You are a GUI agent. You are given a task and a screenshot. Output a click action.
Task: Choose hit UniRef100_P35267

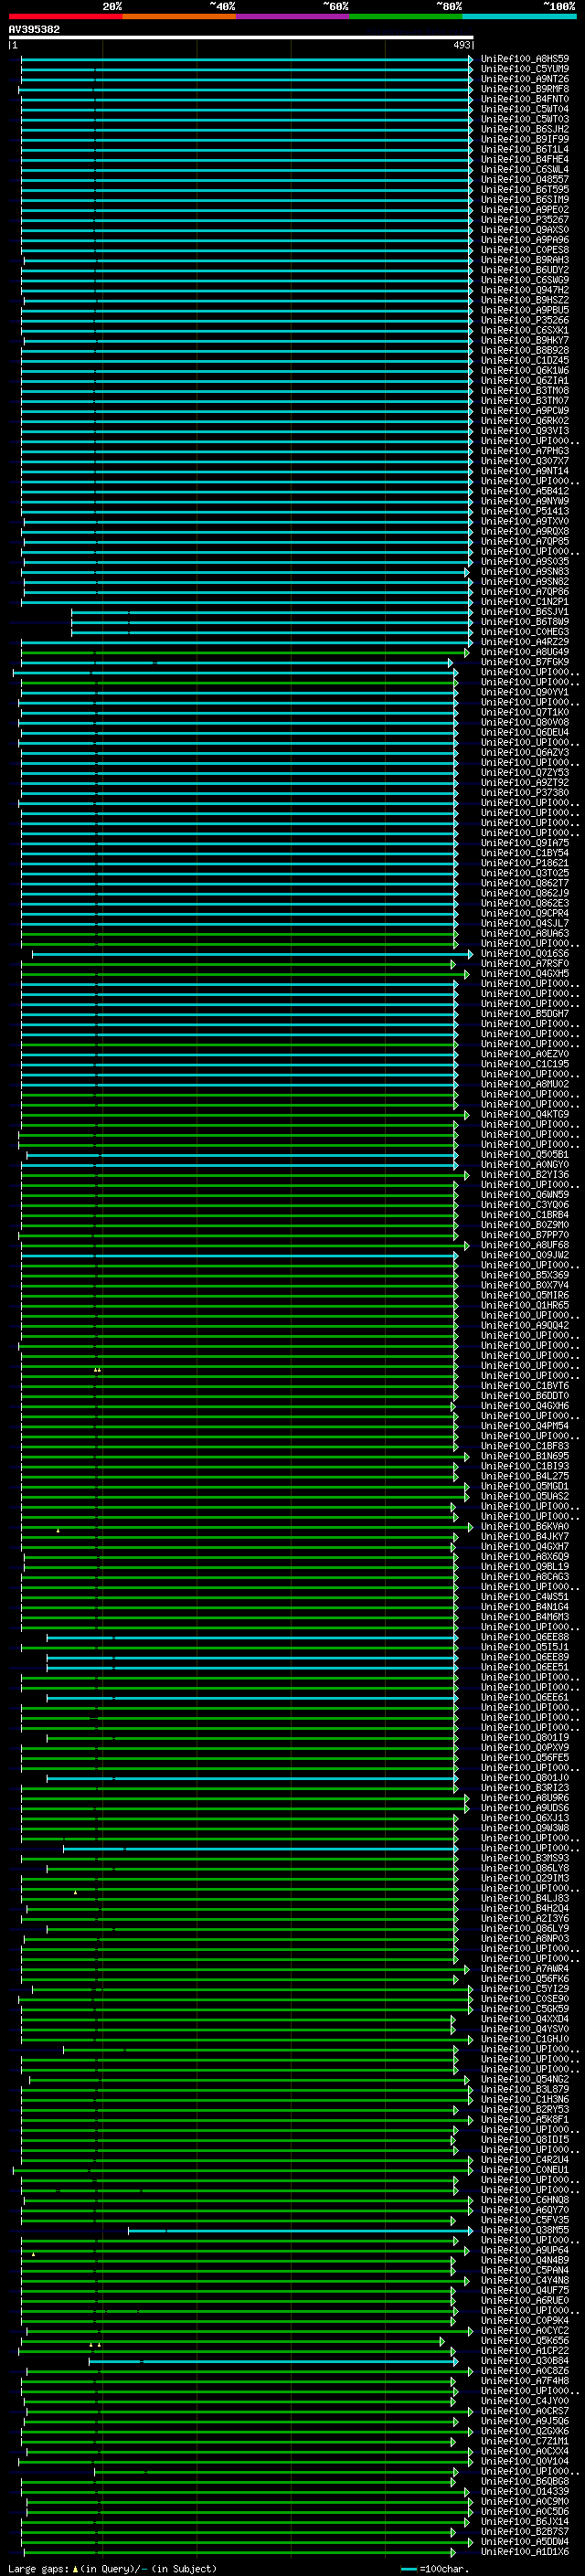525,220
